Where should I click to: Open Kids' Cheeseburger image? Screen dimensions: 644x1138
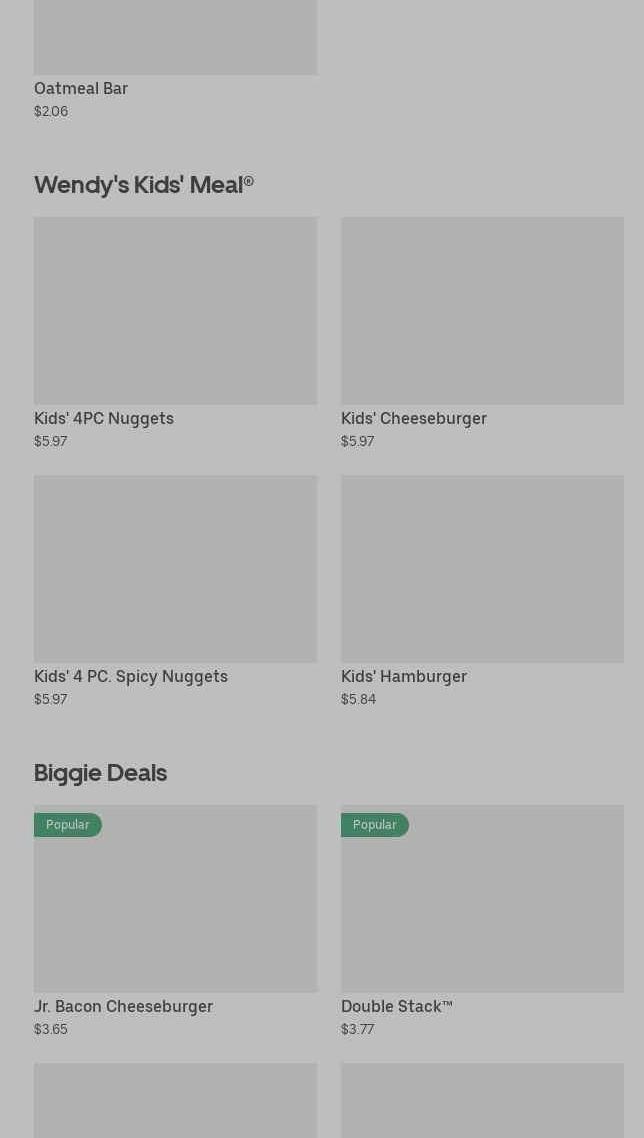[x=483, y=311]
